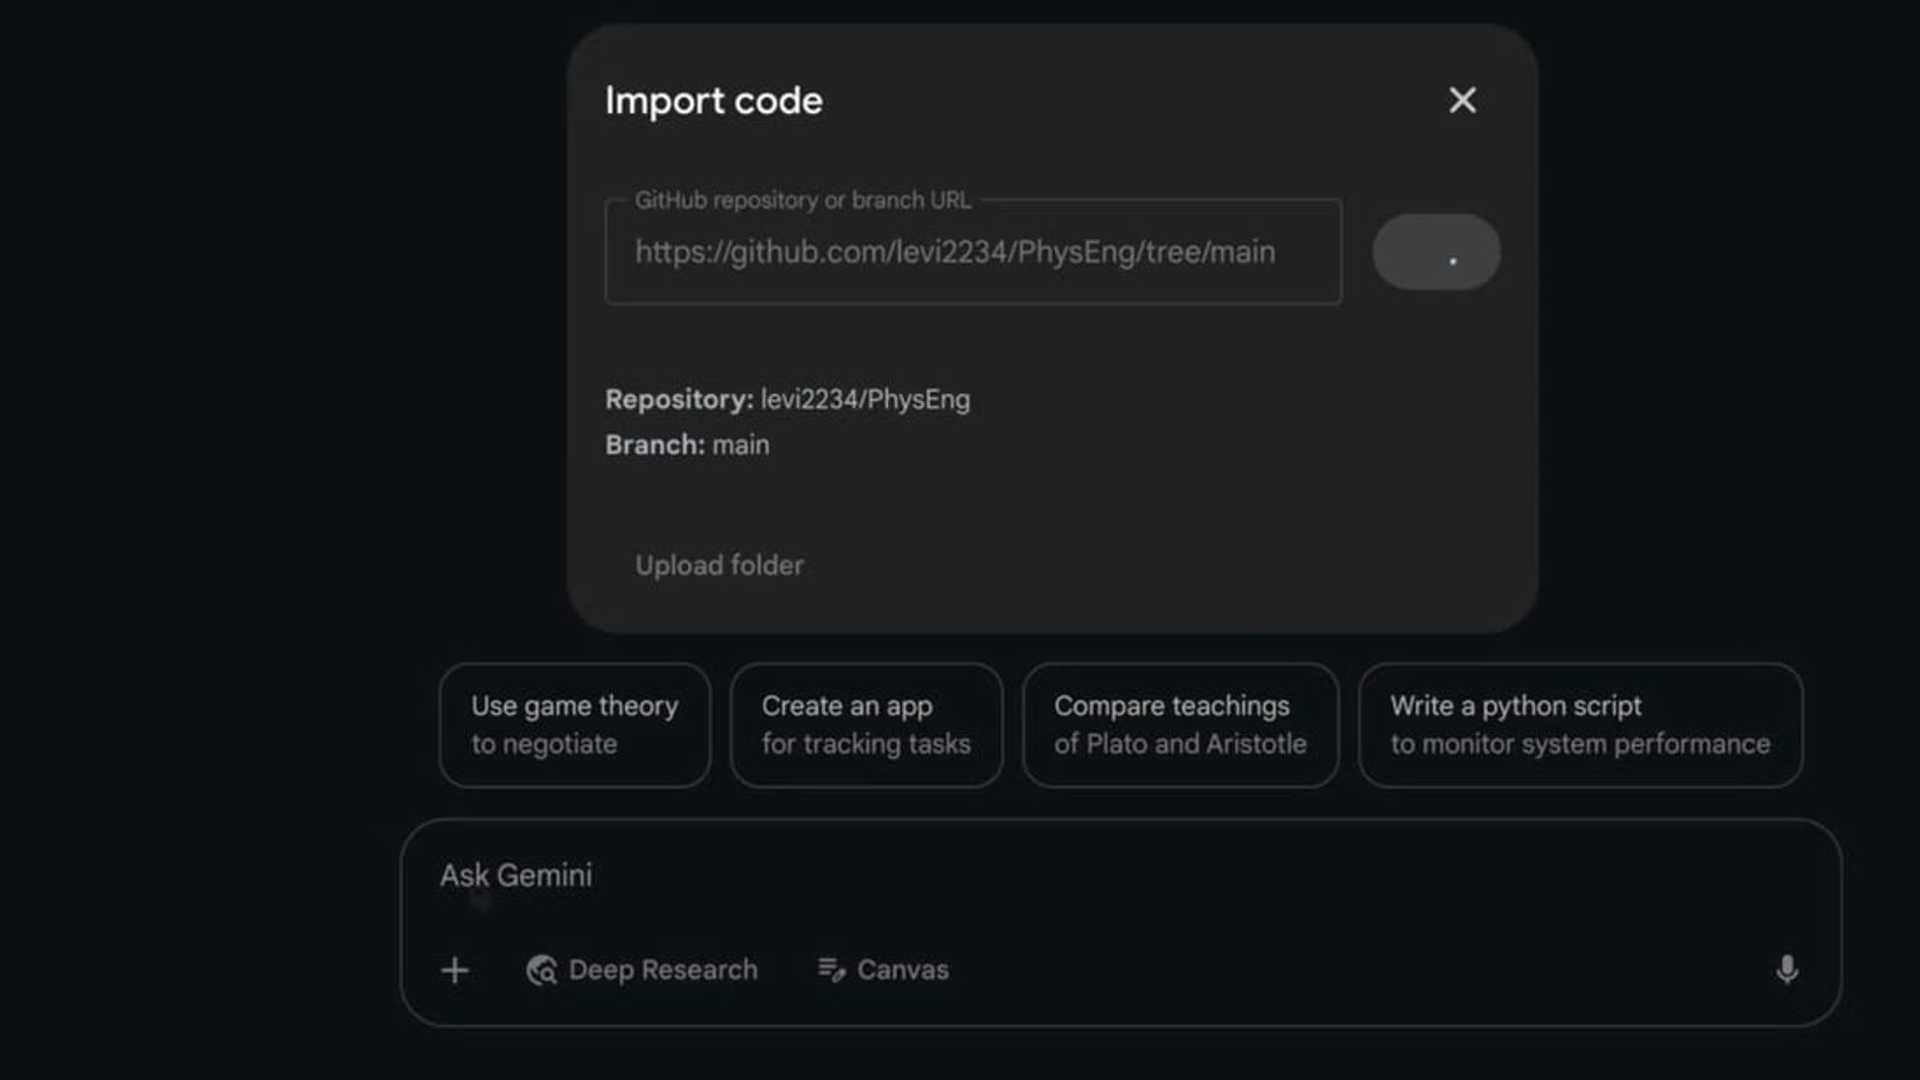Open the plus menu for upload choices
The width and height of the screenshot is (1920, 1080).
click(x=455, y=969)
